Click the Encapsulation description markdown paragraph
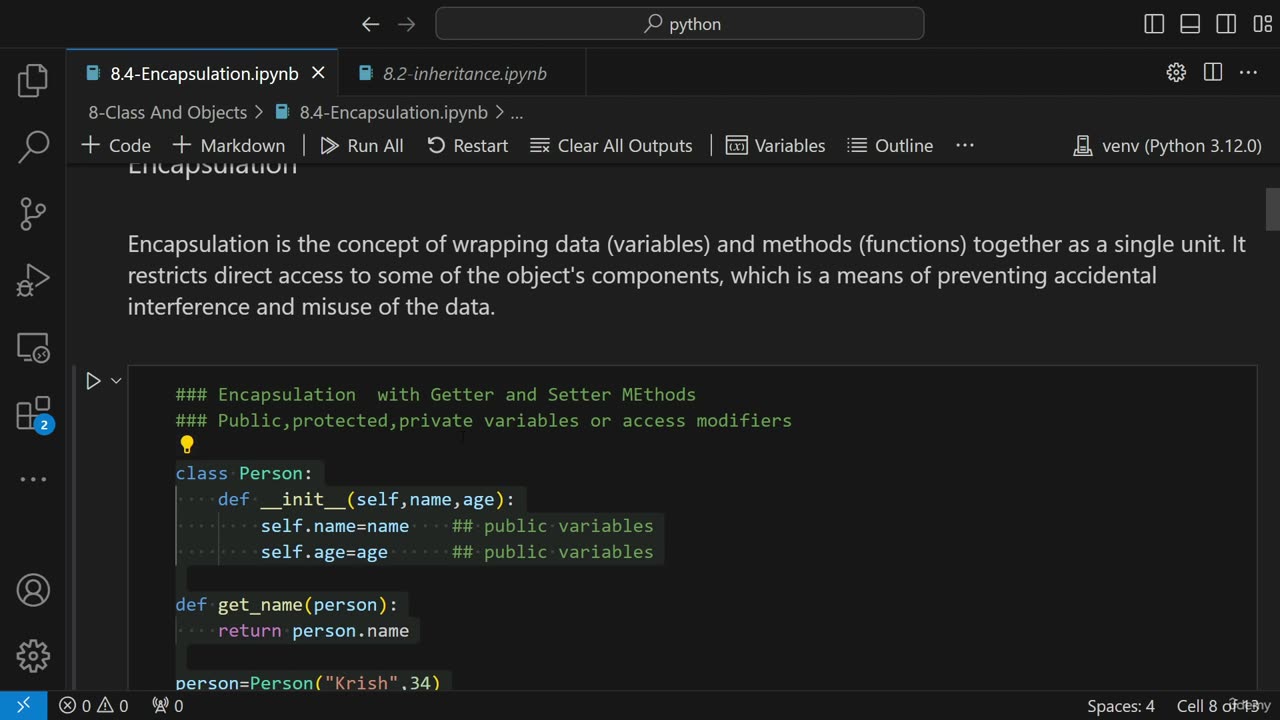The height and width of the screenshot is (720, 1280). [686, 275]
